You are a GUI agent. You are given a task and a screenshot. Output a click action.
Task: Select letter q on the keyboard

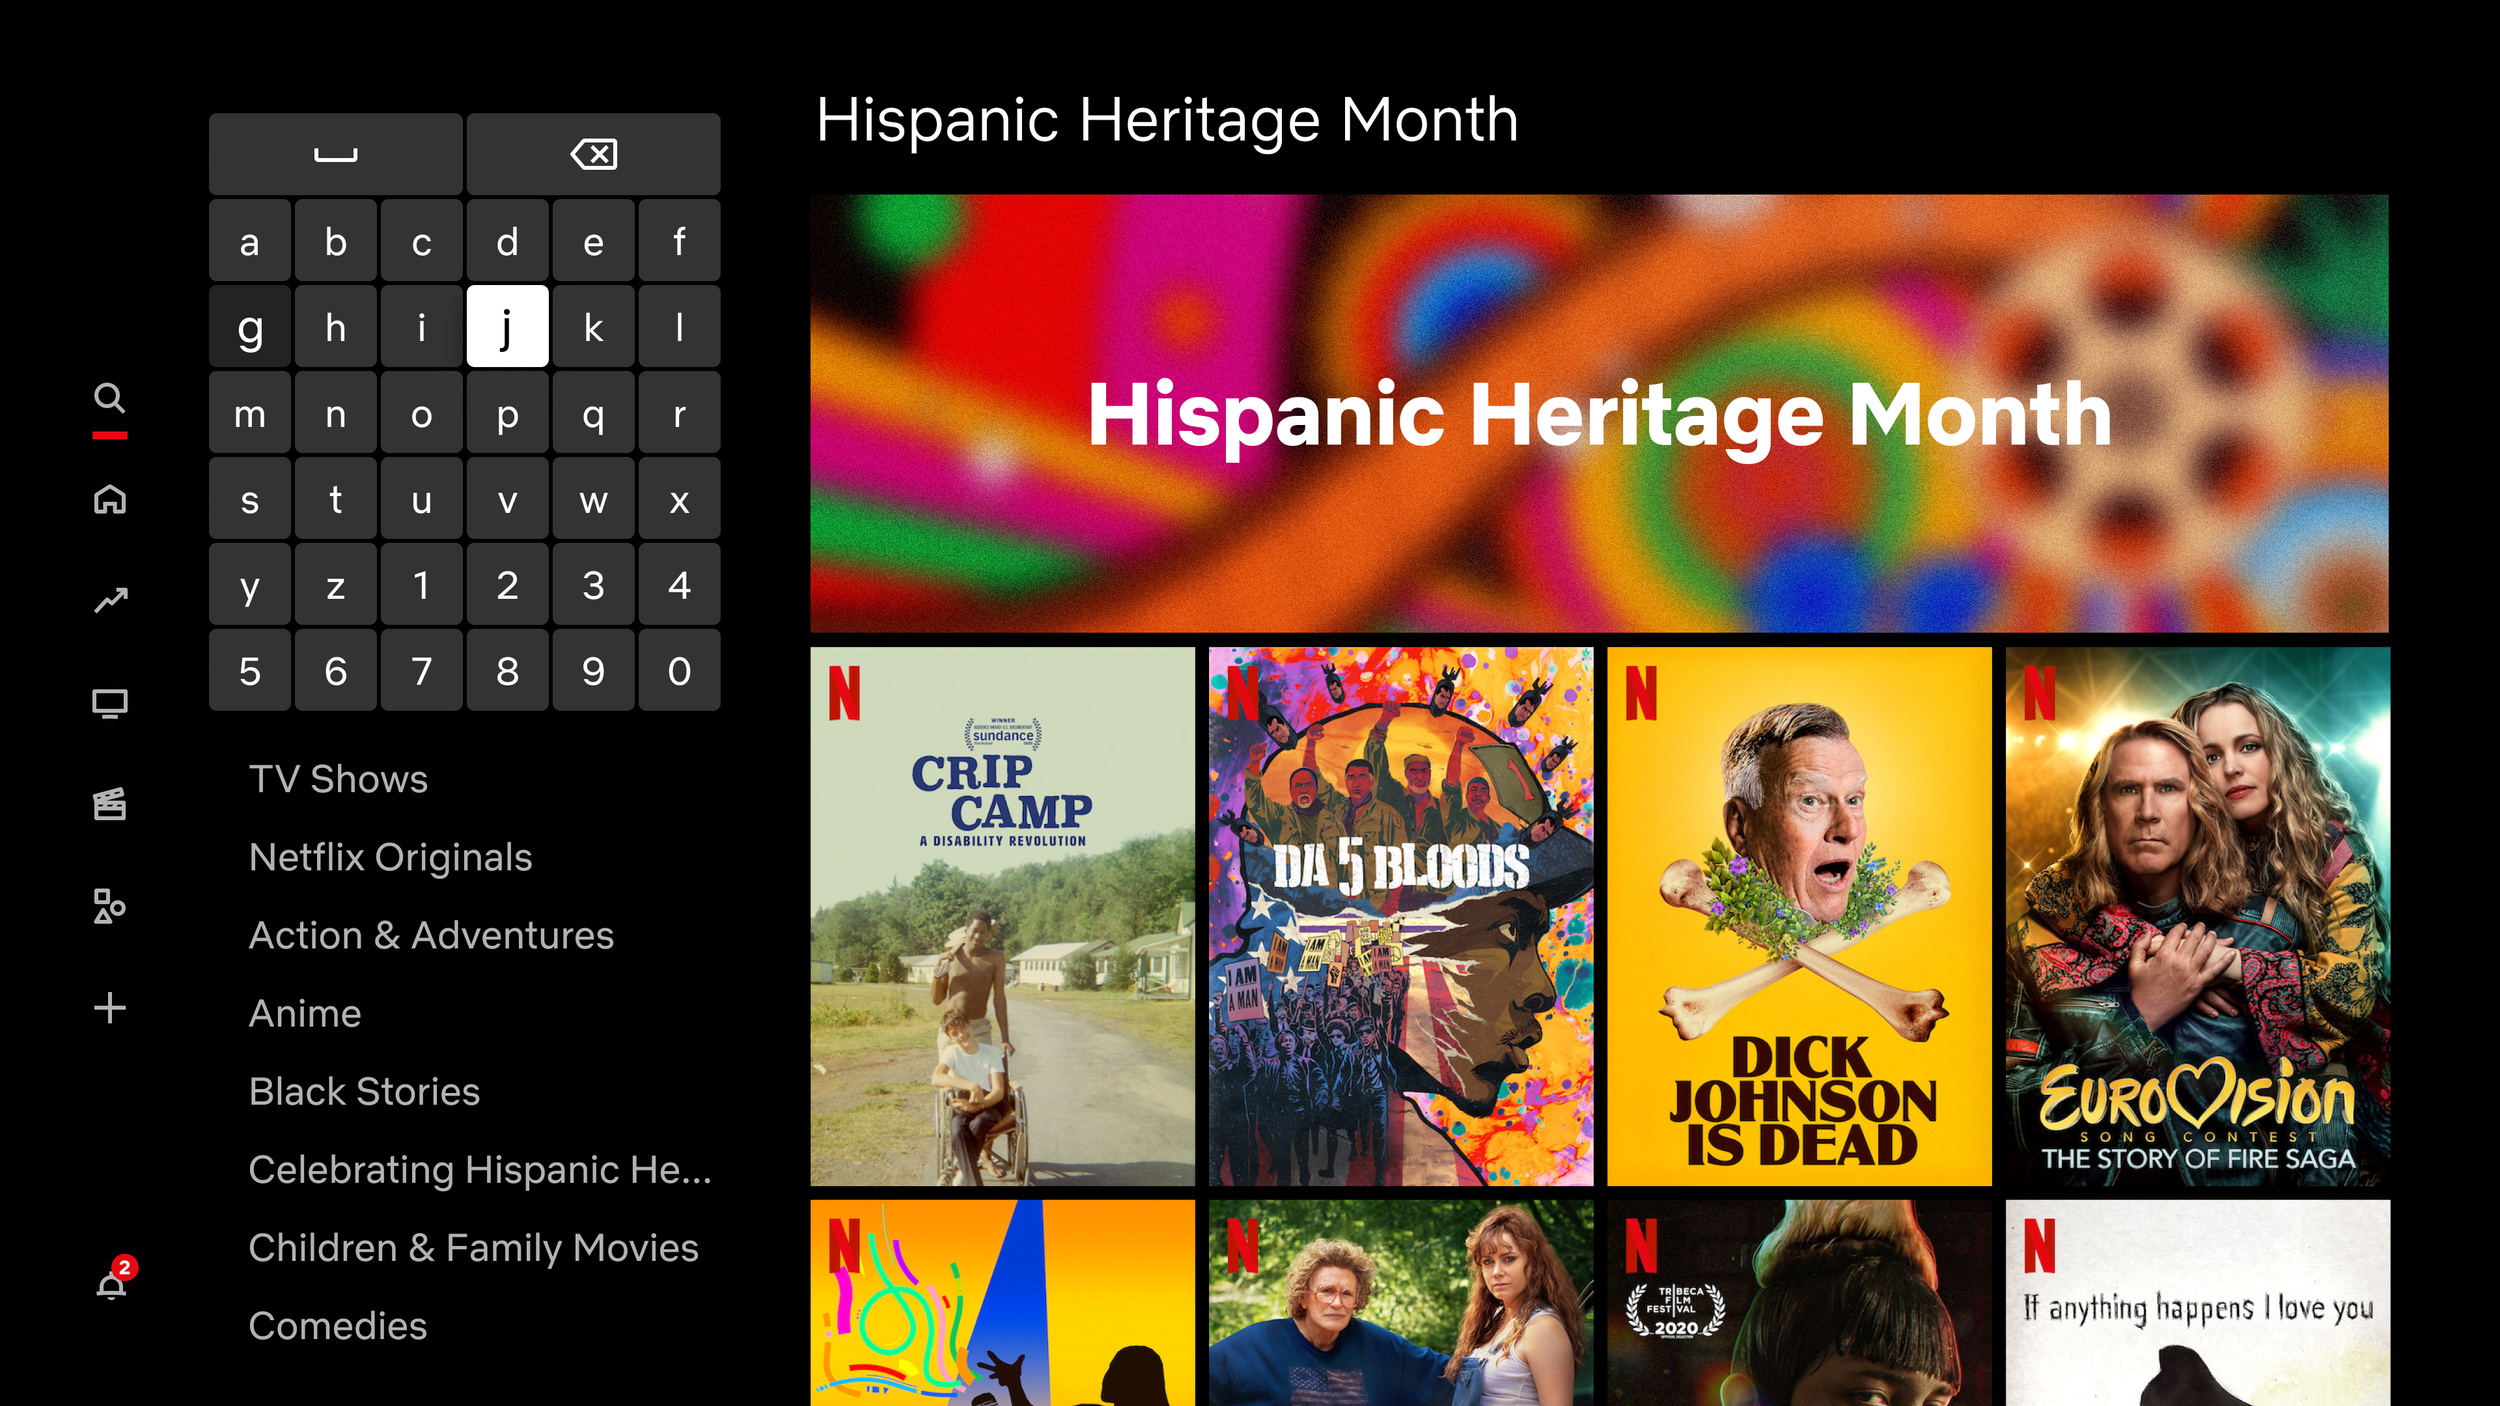click(594, 412)
